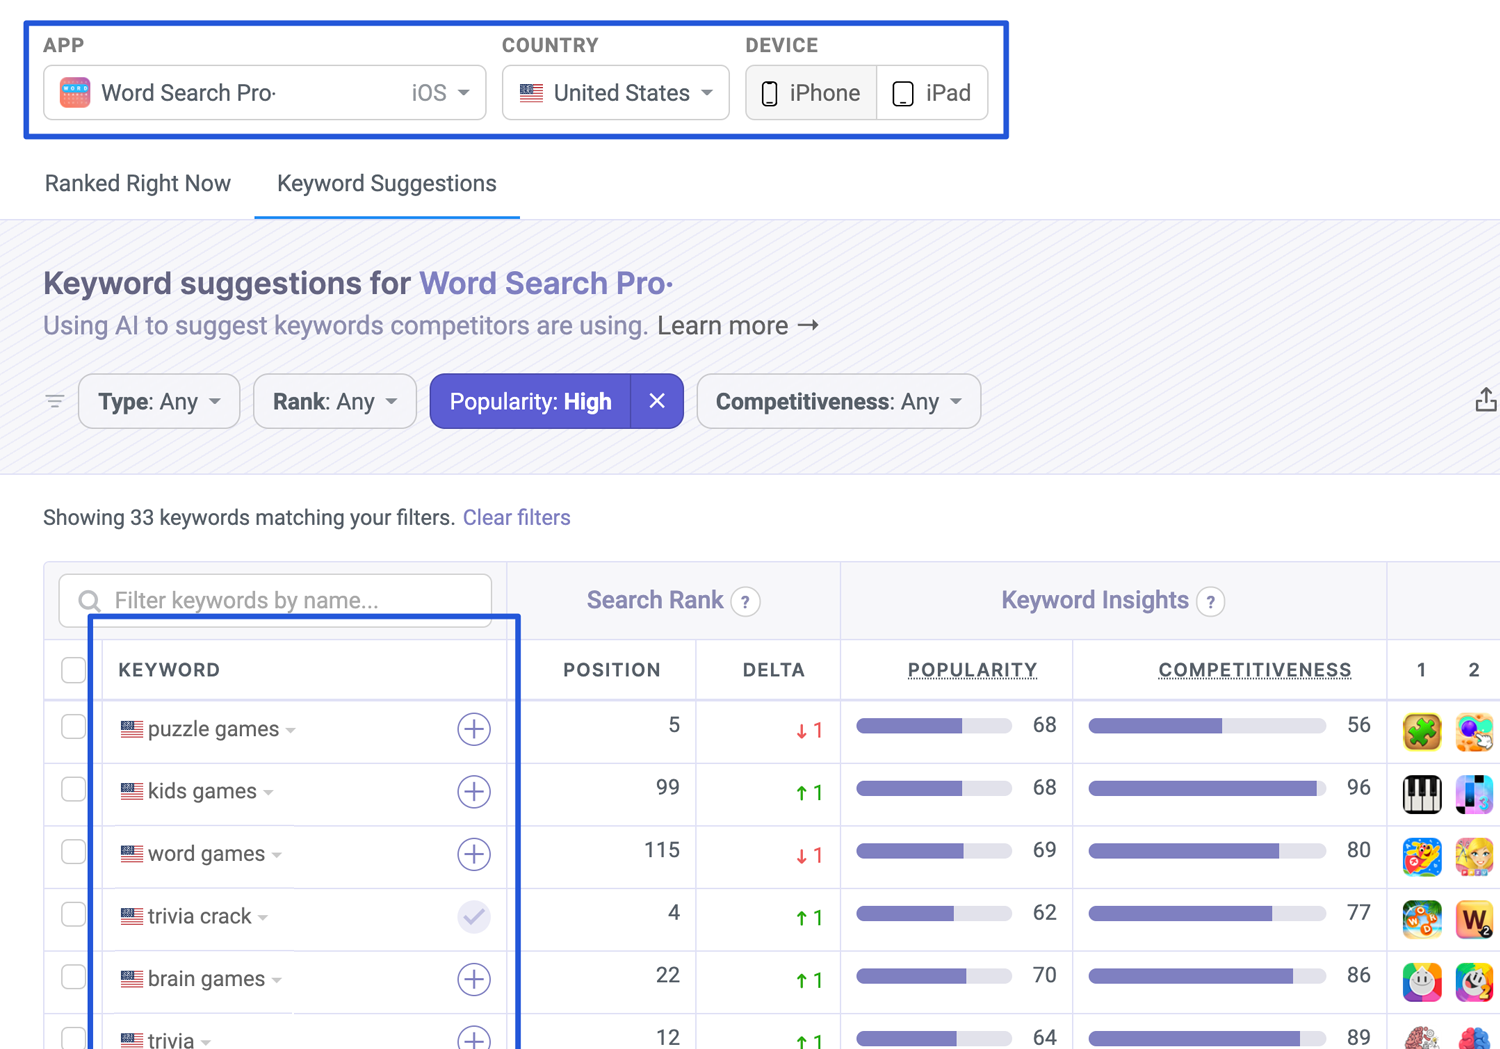This screenshot has width=1500, height=1049.
Task: Expand the puzzle games keyword caret
Action: pyautogui.click(x=291, y=731)
